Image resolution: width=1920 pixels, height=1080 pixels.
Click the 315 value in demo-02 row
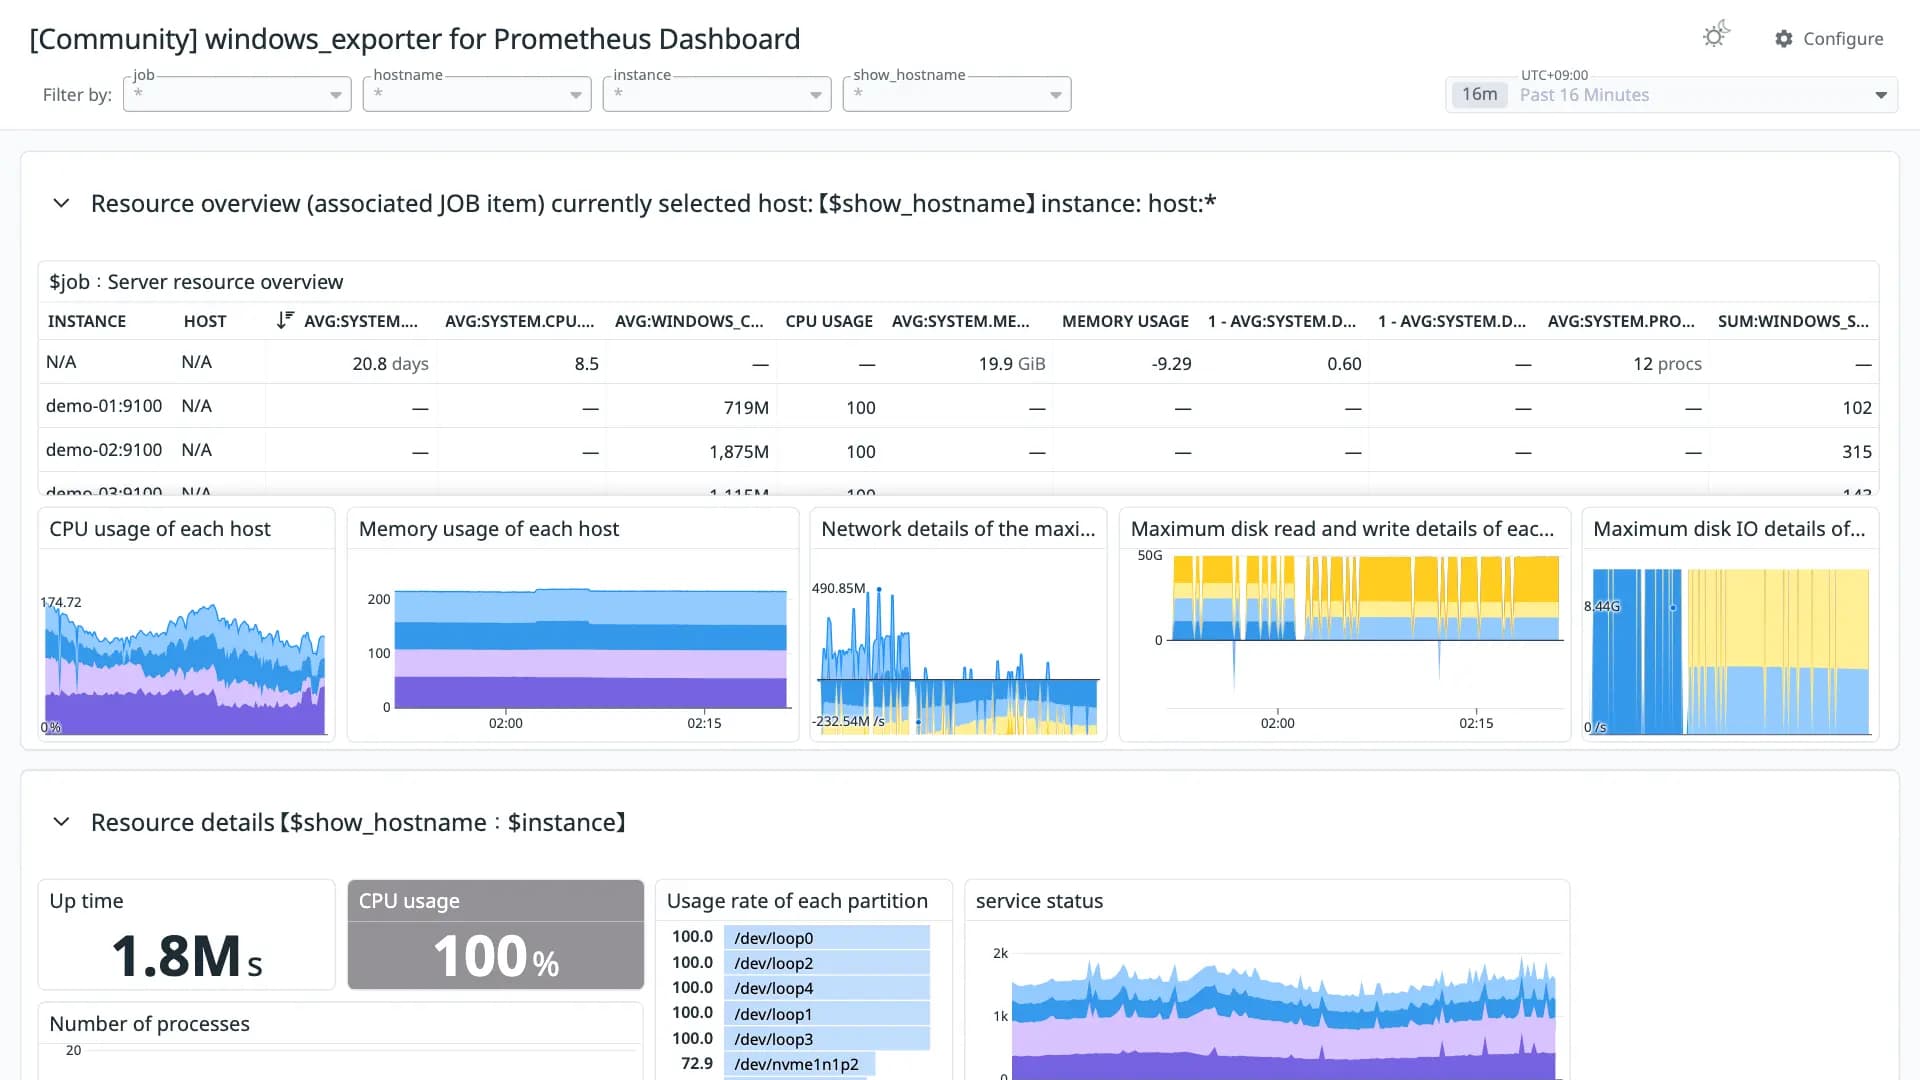pyautogui.click(x=1857, y=452)
